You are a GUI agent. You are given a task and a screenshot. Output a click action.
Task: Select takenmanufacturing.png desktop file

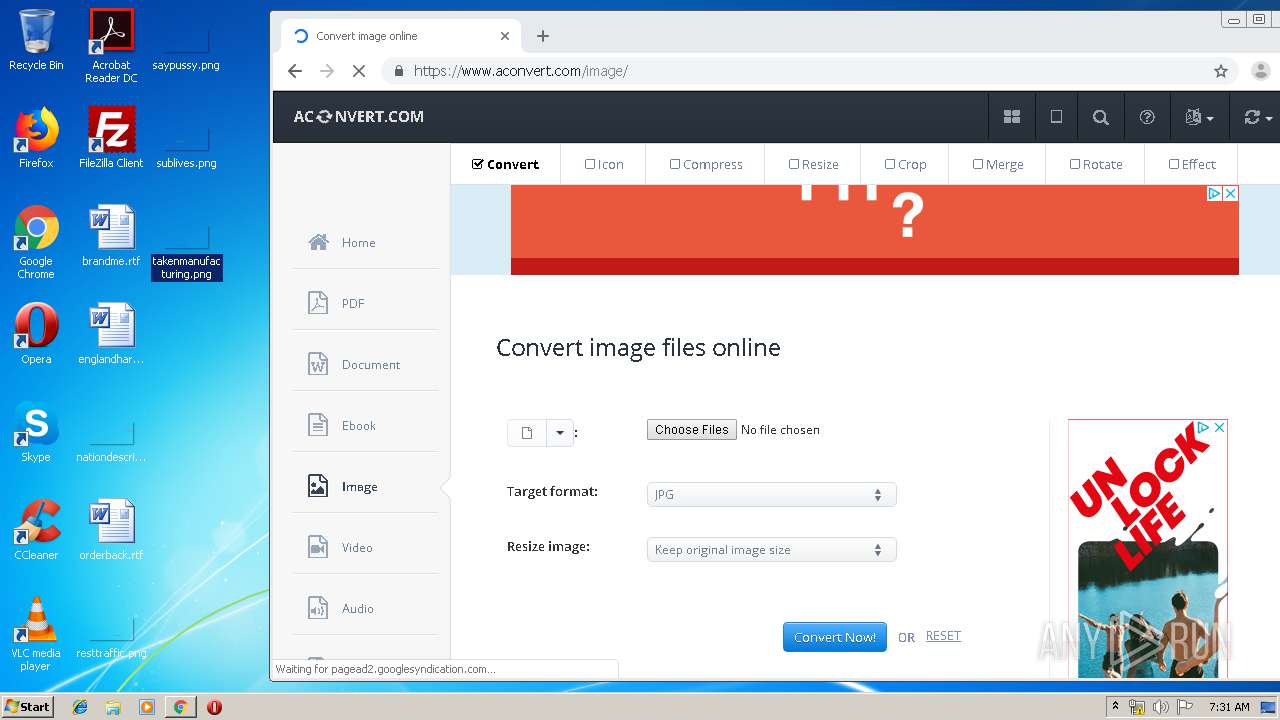click(x=187, y=253)
